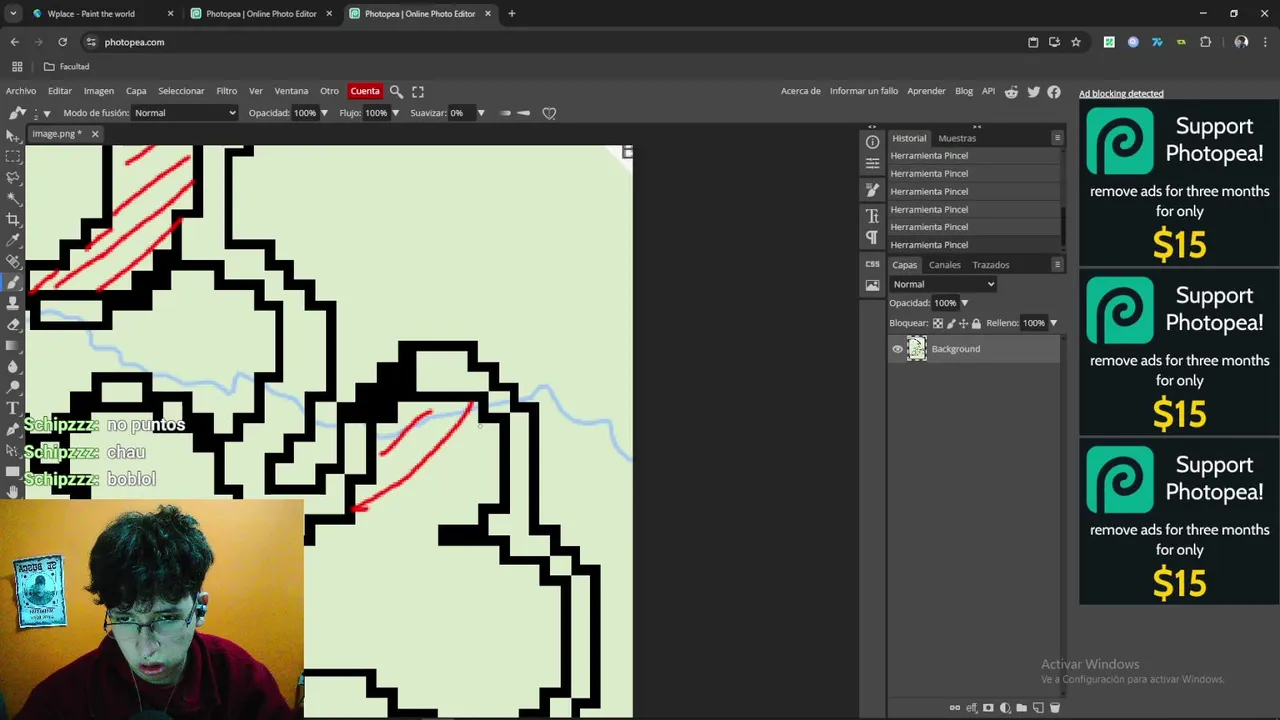This screenshot has width=1280, height=720.
Task: Open layer Opacidad dropdown arrow
Action: tap(964, 303)
